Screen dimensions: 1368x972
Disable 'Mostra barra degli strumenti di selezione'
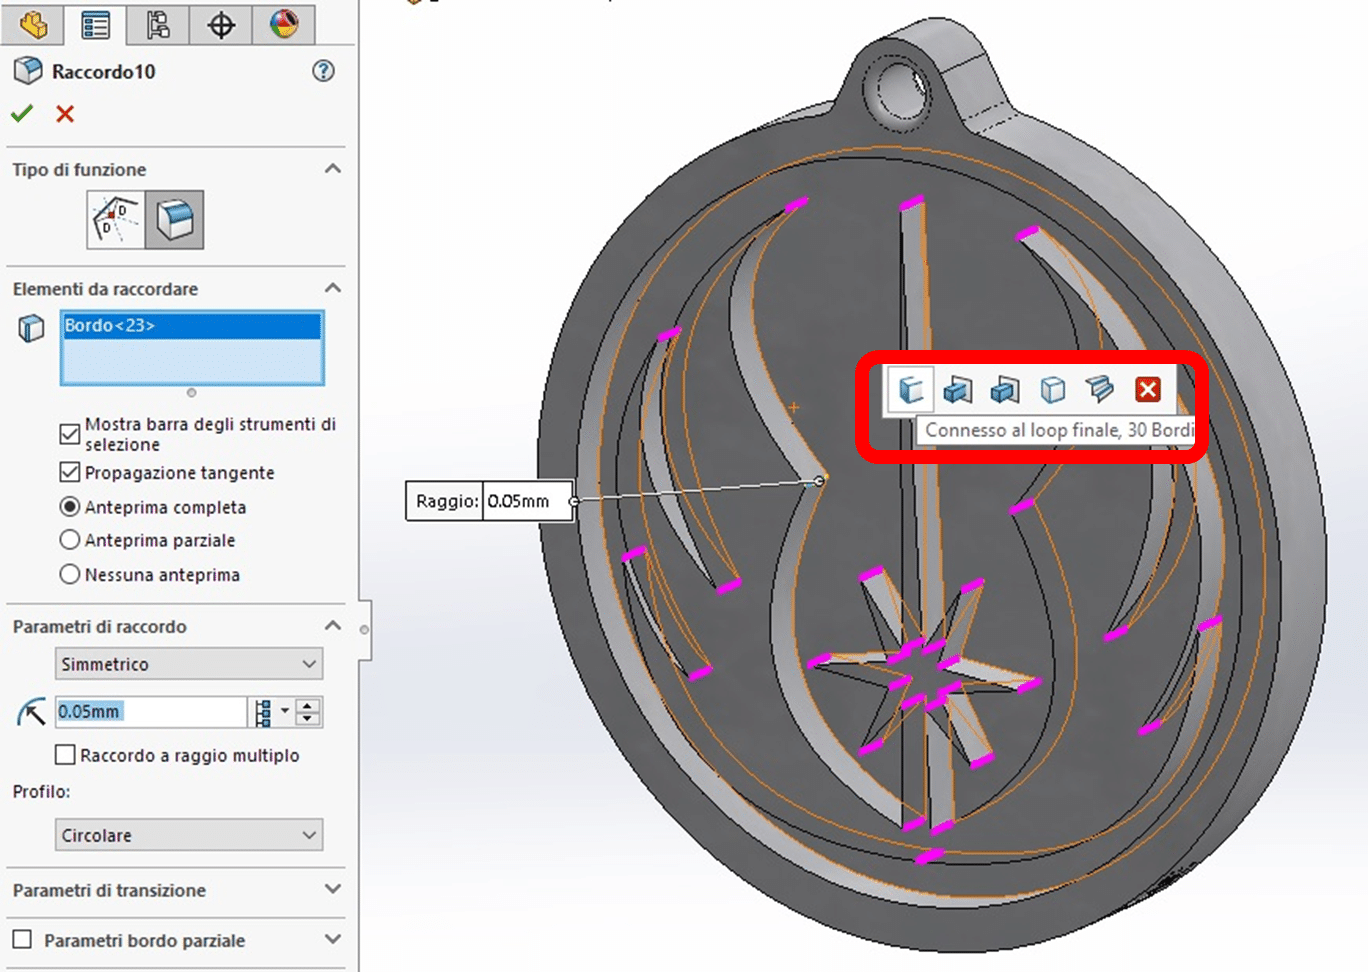pyautogui.click(x=69, y=433)
